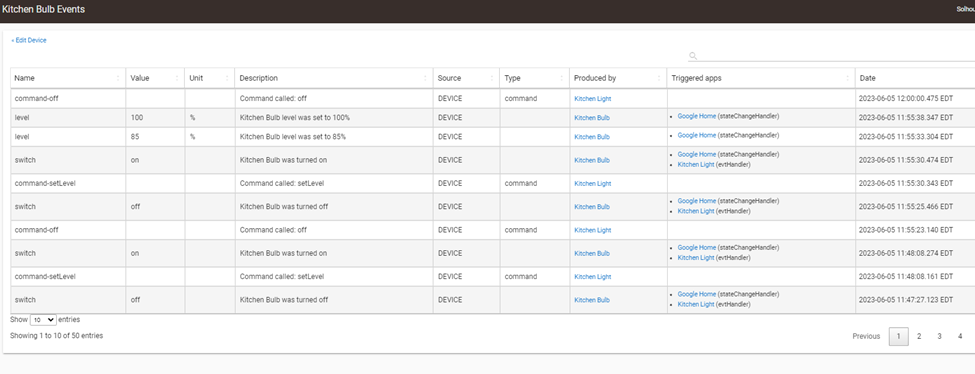975x374 pixels.
Task: Select page 1 in pagination
Action: click(x=899, y=336)
